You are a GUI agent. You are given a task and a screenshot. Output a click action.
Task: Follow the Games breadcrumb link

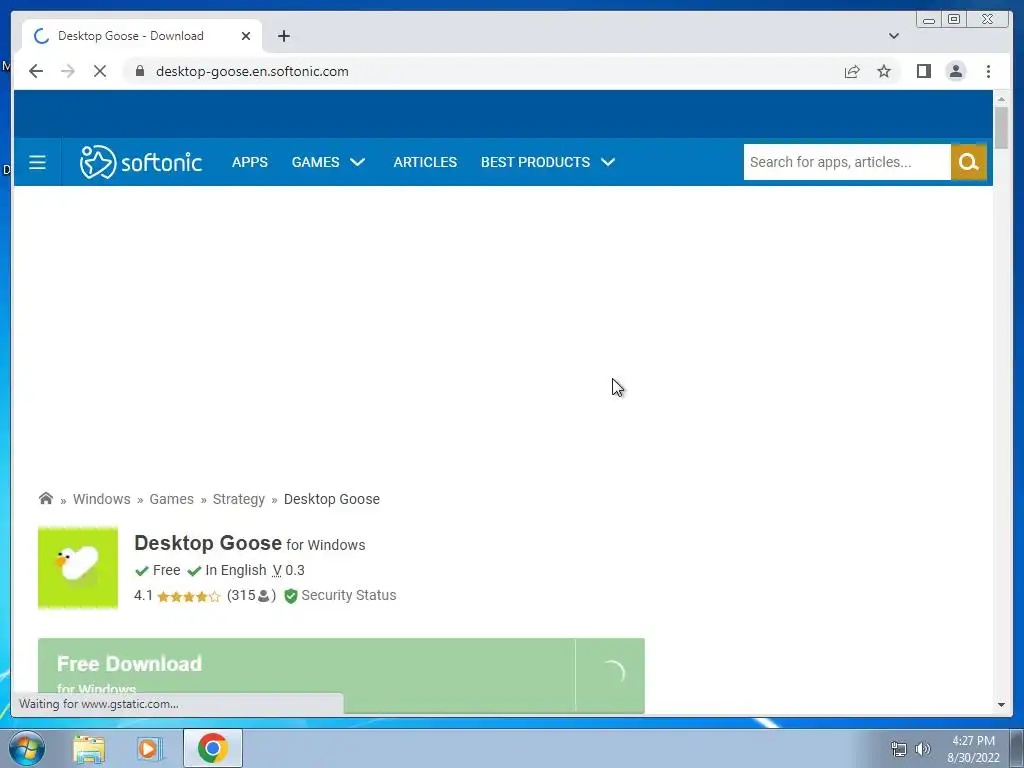[x=171, y=499]
